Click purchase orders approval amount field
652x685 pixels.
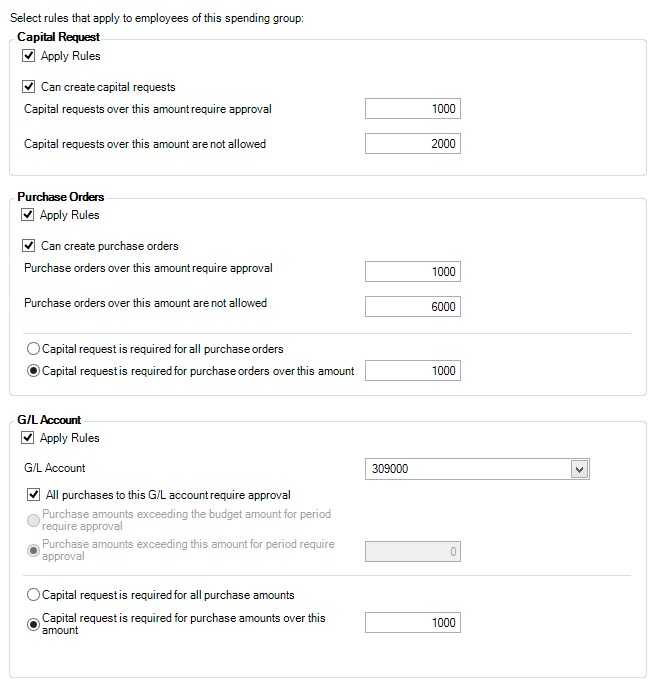(x=412, y=272)
